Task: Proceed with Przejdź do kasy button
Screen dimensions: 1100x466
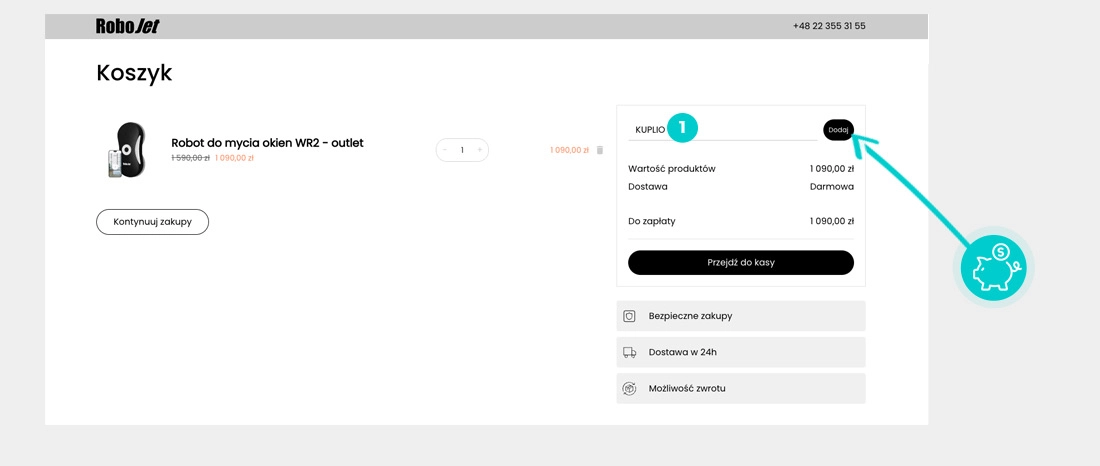Action: coord(740,262)
